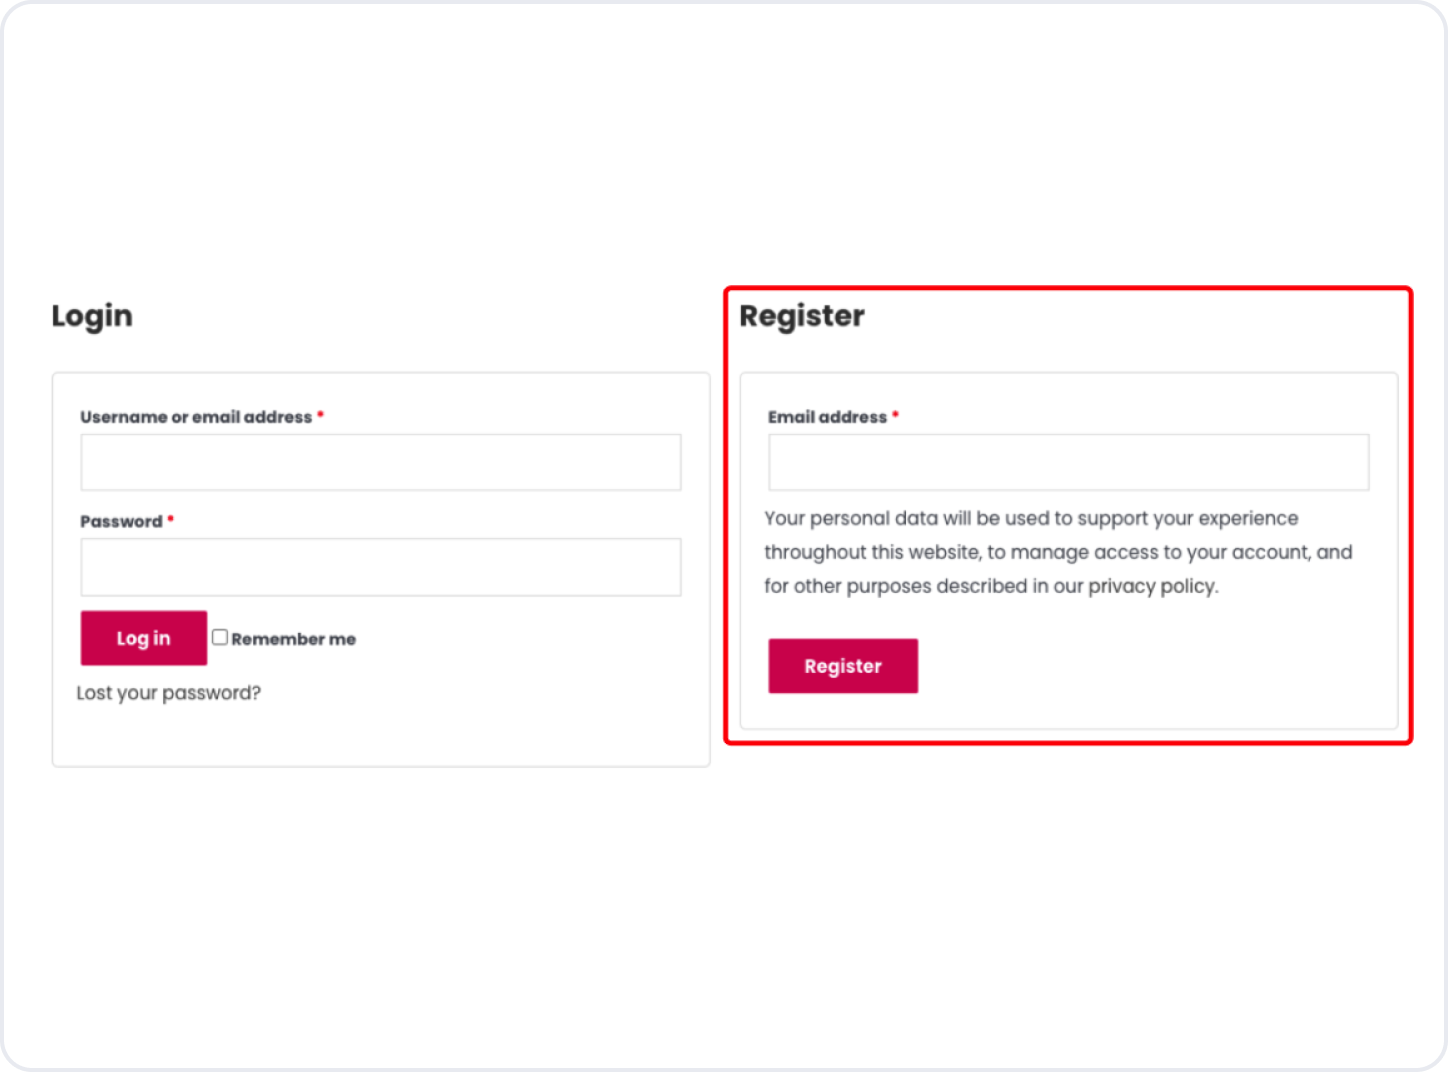The width and height of the screenshot is (1448, 1072).
Task: Click empty area right of Register button
Action: 1150,666
